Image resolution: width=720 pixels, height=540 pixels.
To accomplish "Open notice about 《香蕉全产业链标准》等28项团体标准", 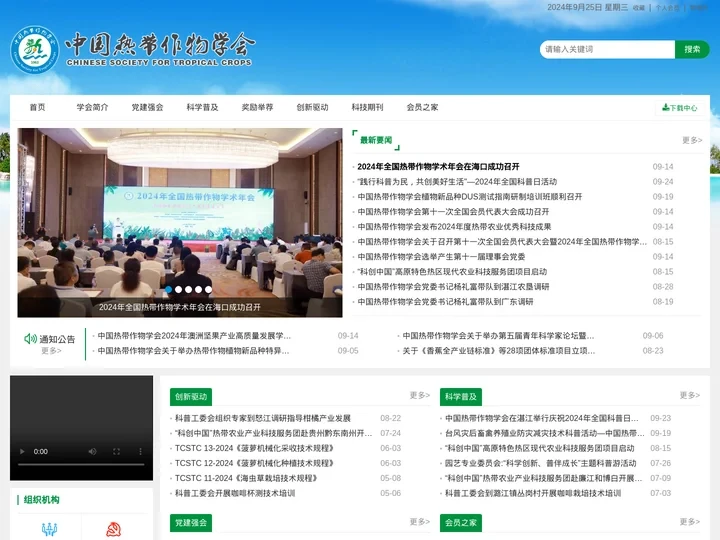I will (499, 351).
